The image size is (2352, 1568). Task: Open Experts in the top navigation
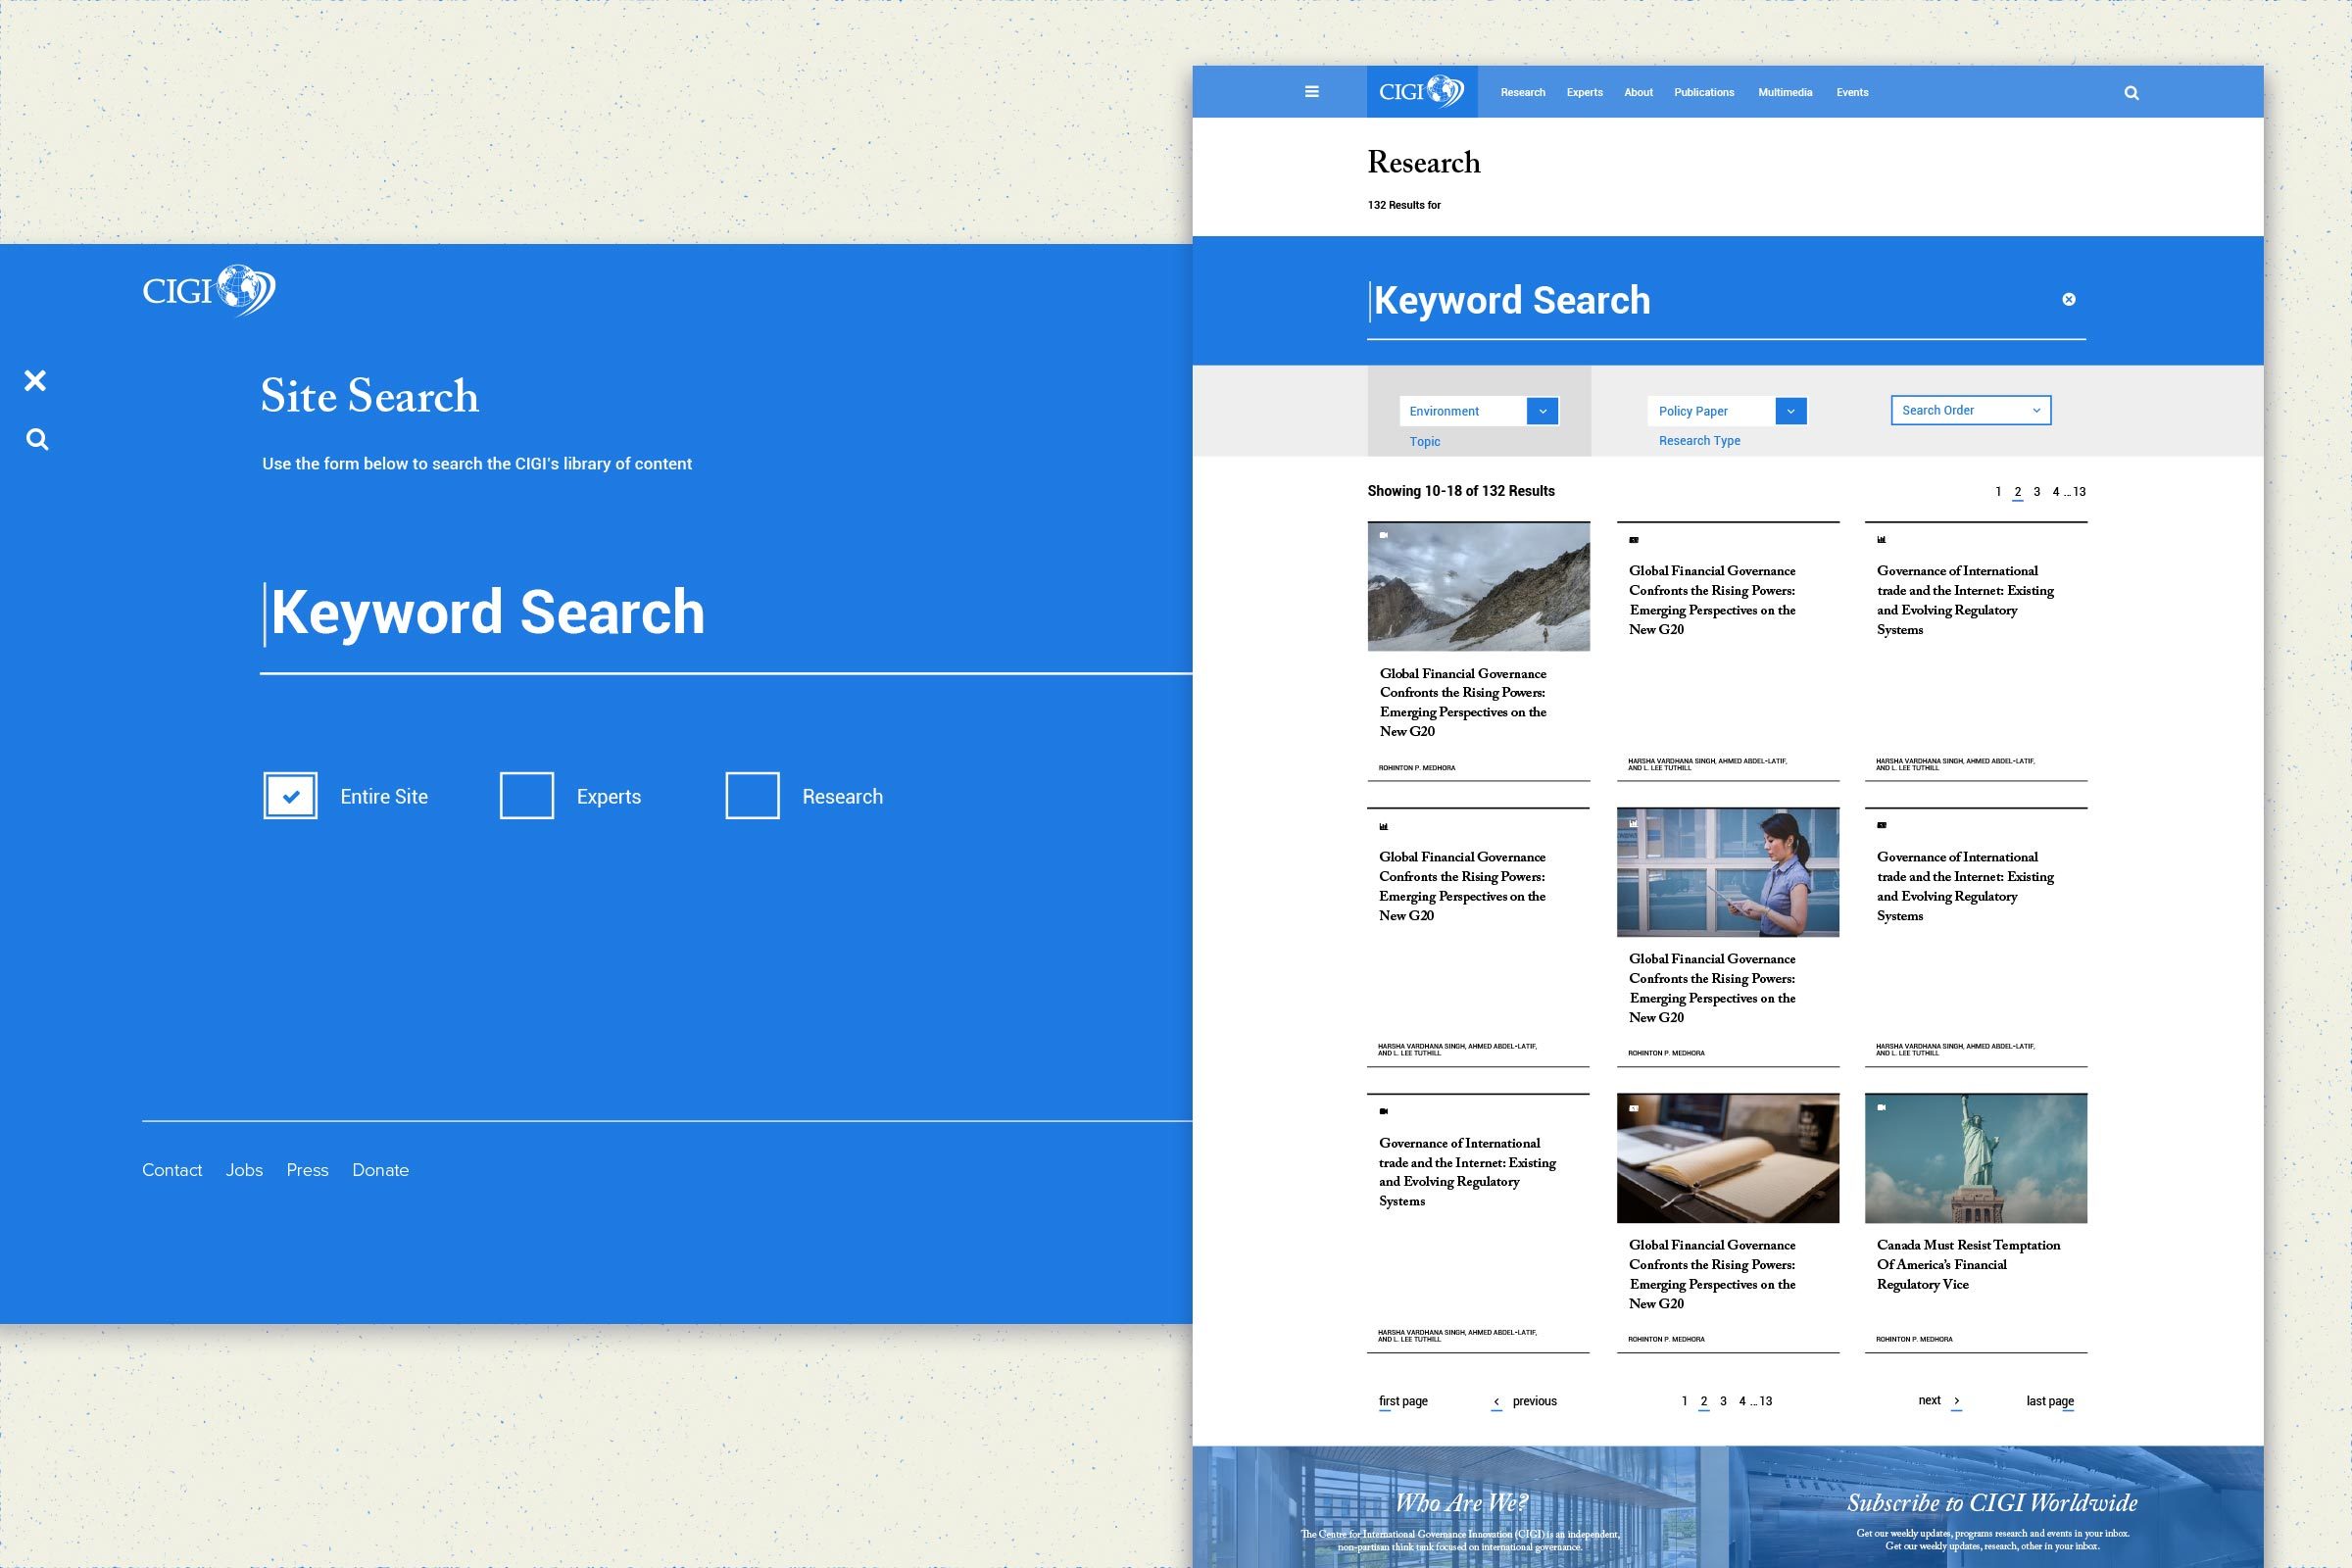1584,92
